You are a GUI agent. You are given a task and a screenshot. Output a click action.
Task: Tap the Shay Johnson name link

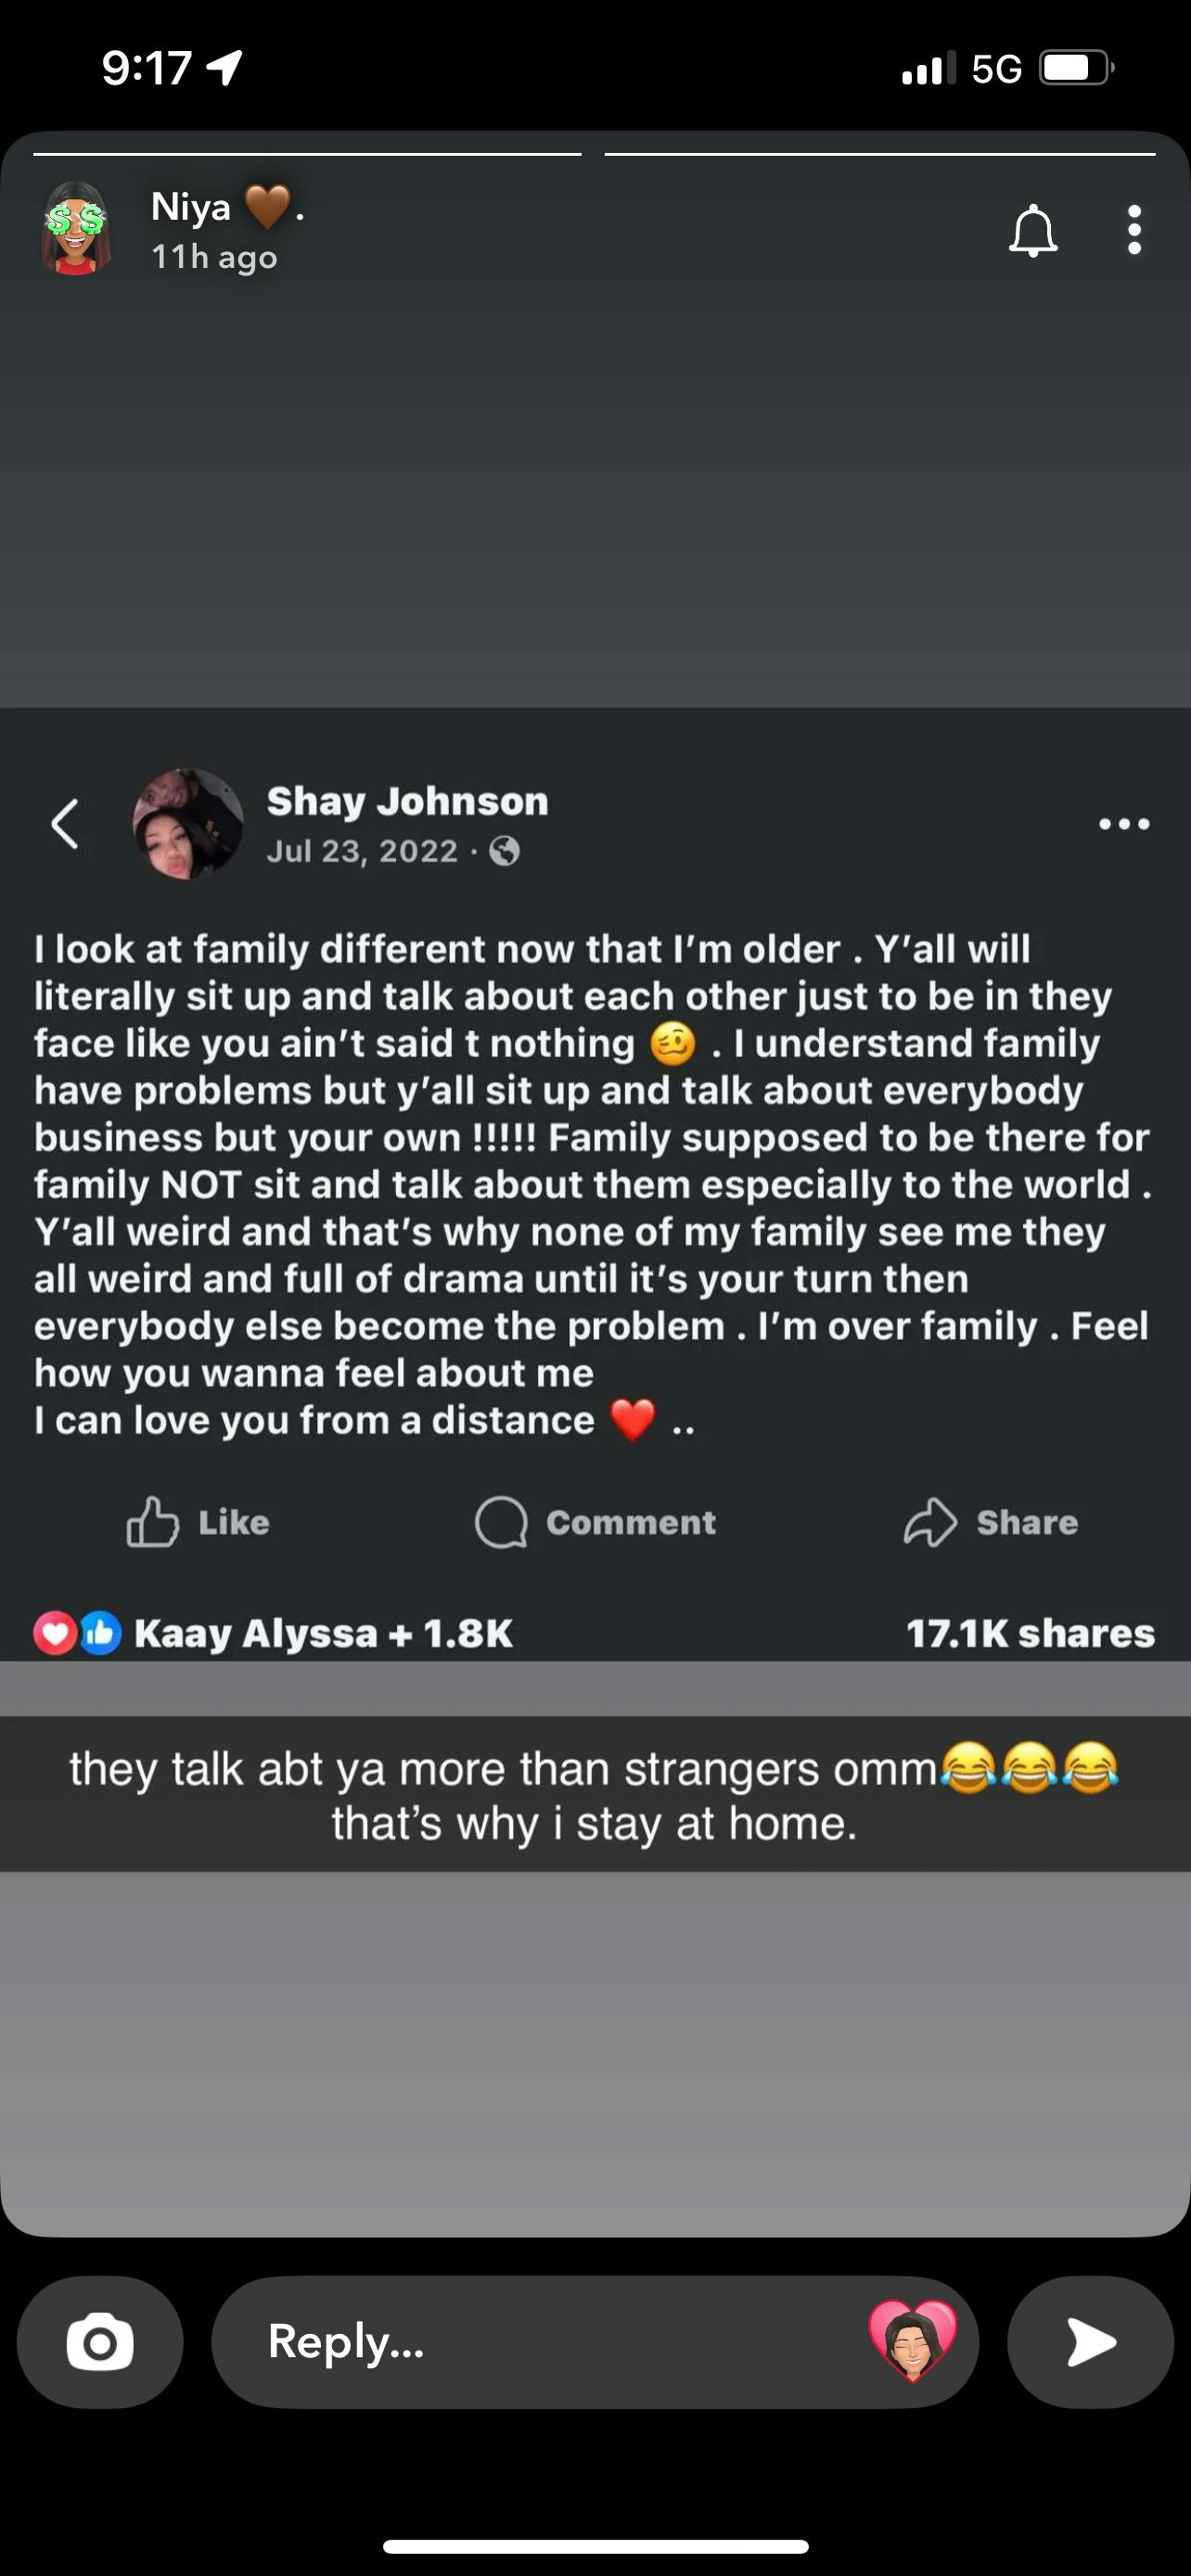point(407,801)
